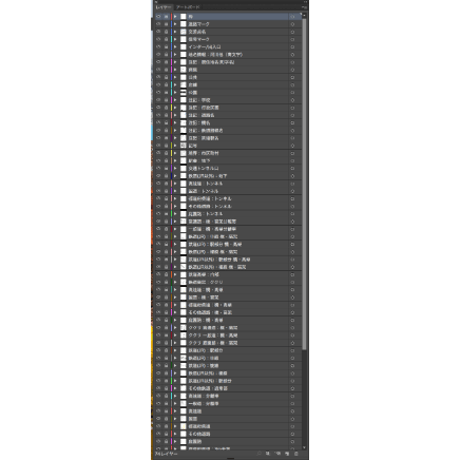Switch to the レイヤー tab
460x460 pixels.
[163, 7]
